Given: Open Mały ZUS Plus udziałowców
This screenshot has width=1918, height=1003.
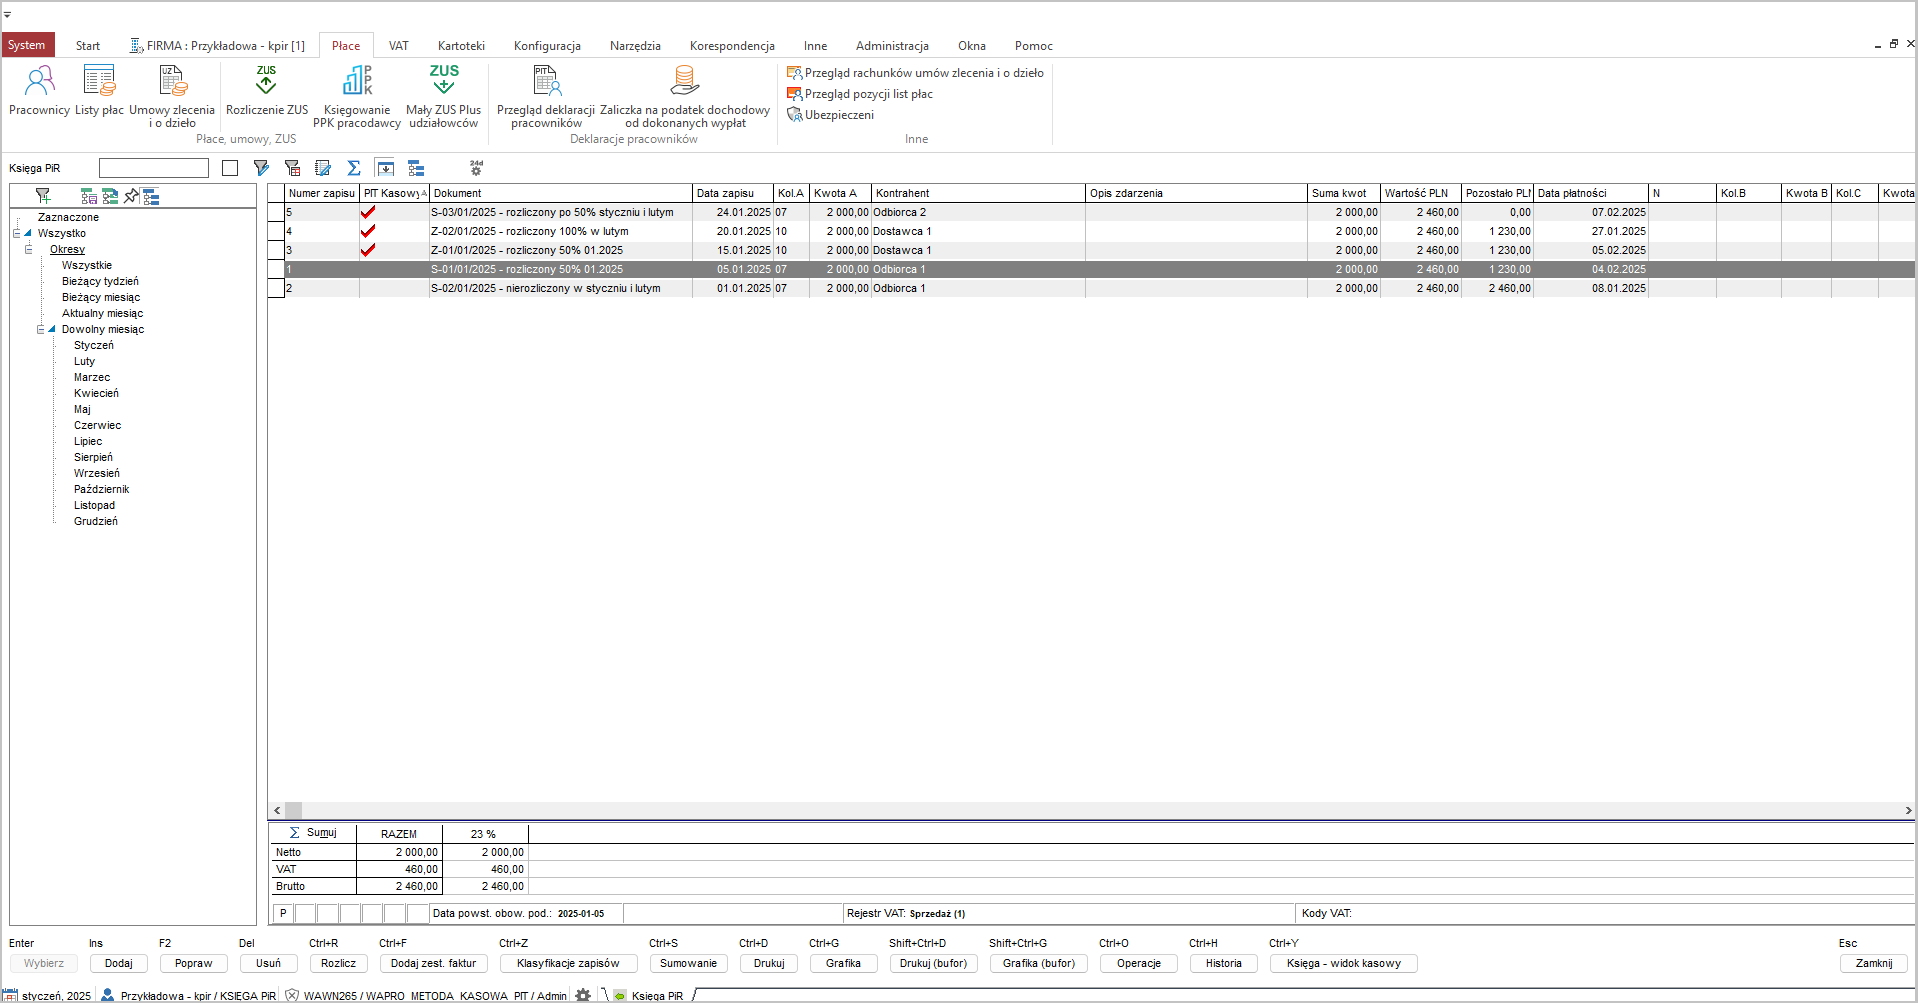Looking at the screenshot, I should [444, 96].
